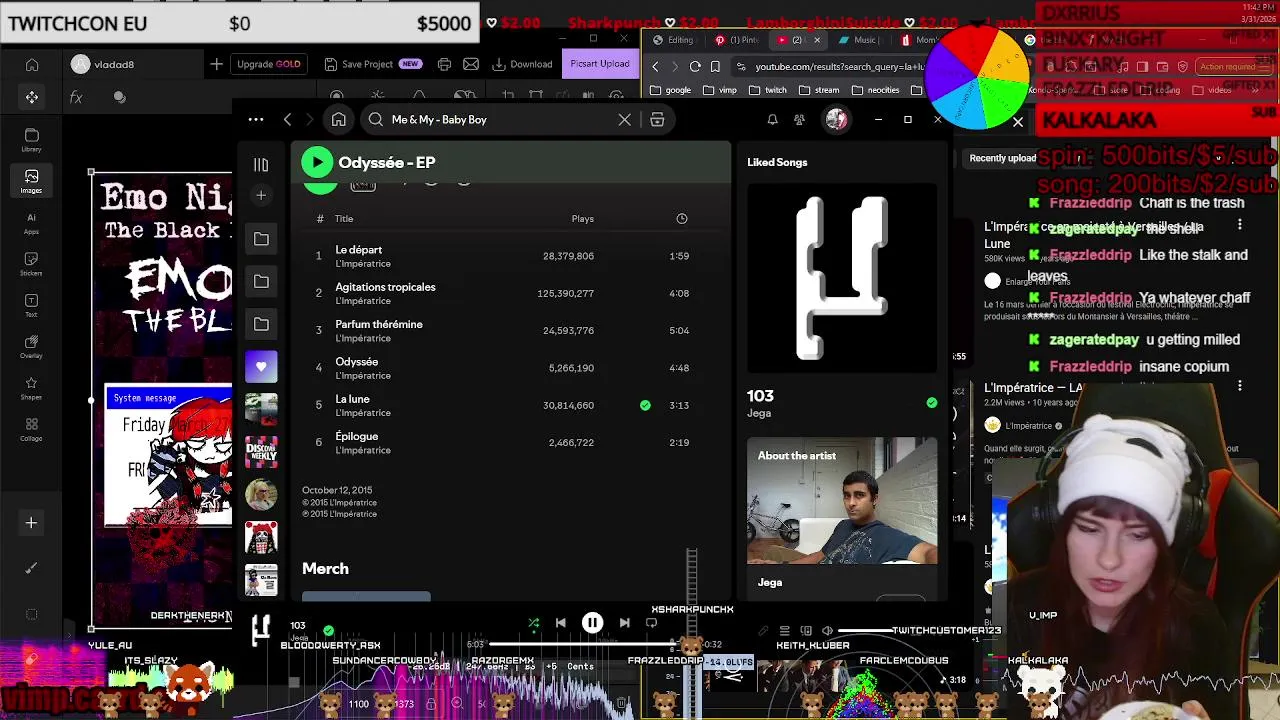The width and height of the screenshot is (1280, 720).
Task: Toggle liked checkmark for 103 in player bar
Action: click(x=328, y=631)
